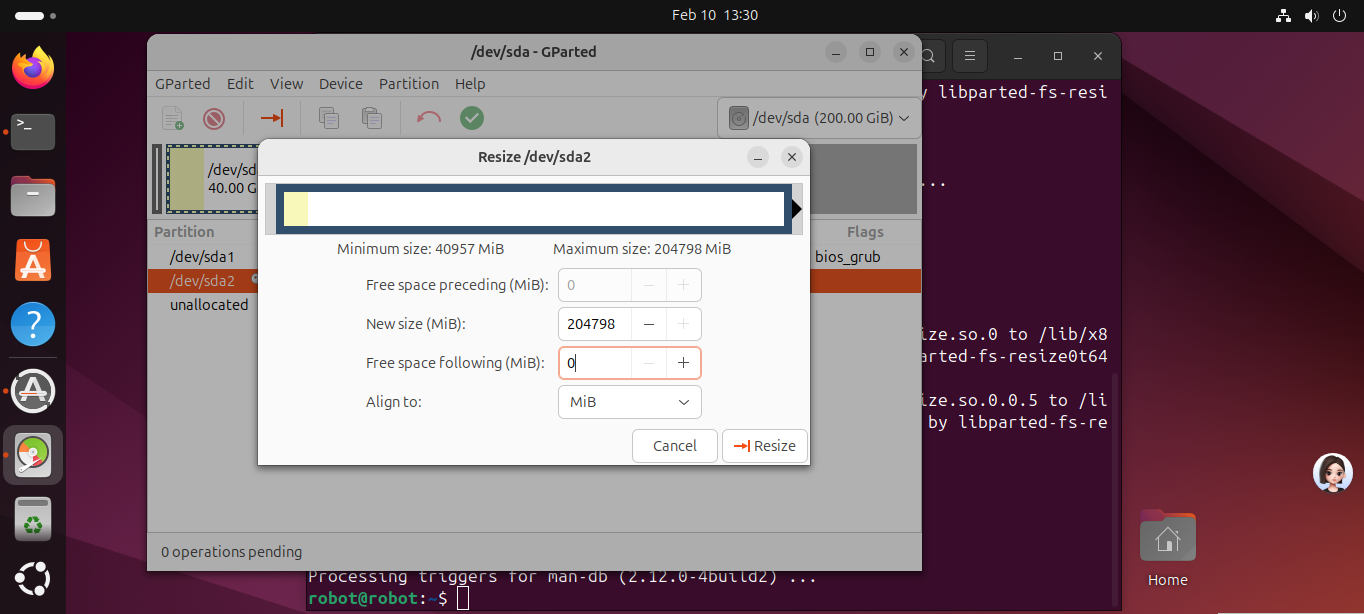The height and width of the screenshot is (614, 1364).
Task: Click the '0 operations pending' status text
Action: (x=232, y=552)
